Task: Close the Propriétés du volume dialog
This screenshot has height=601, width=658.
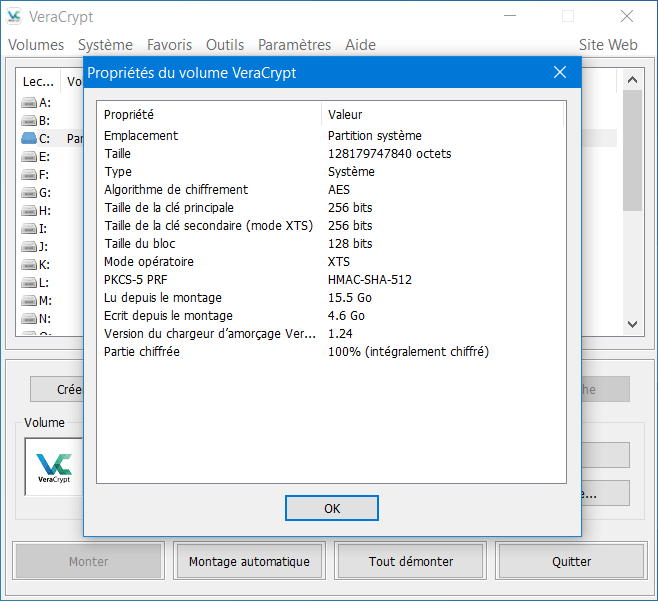Action: coord(560,72)
